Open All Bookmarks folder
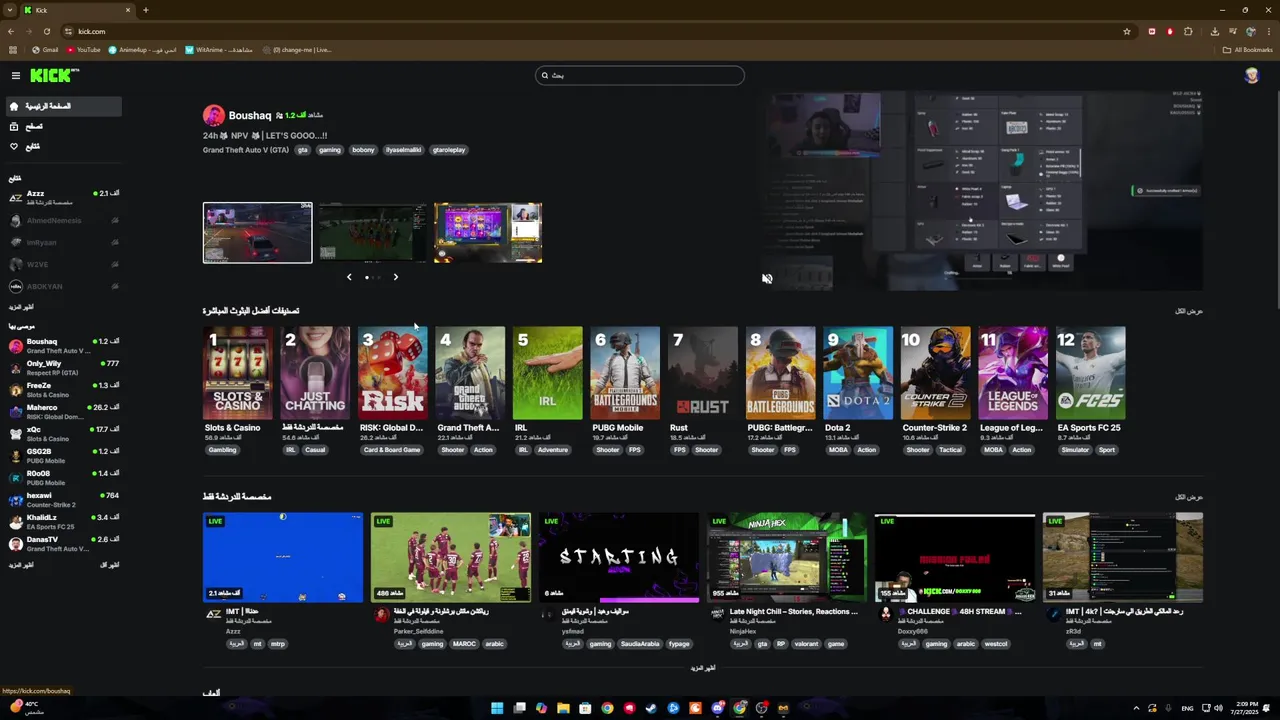 coord(1248,50)
